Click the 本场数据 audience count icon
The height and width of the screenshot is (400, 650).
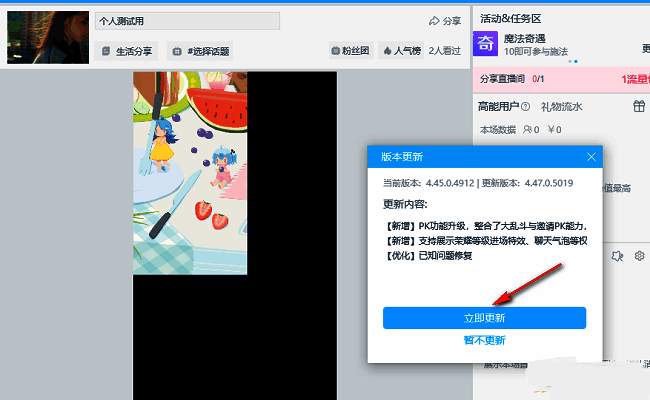527,129
